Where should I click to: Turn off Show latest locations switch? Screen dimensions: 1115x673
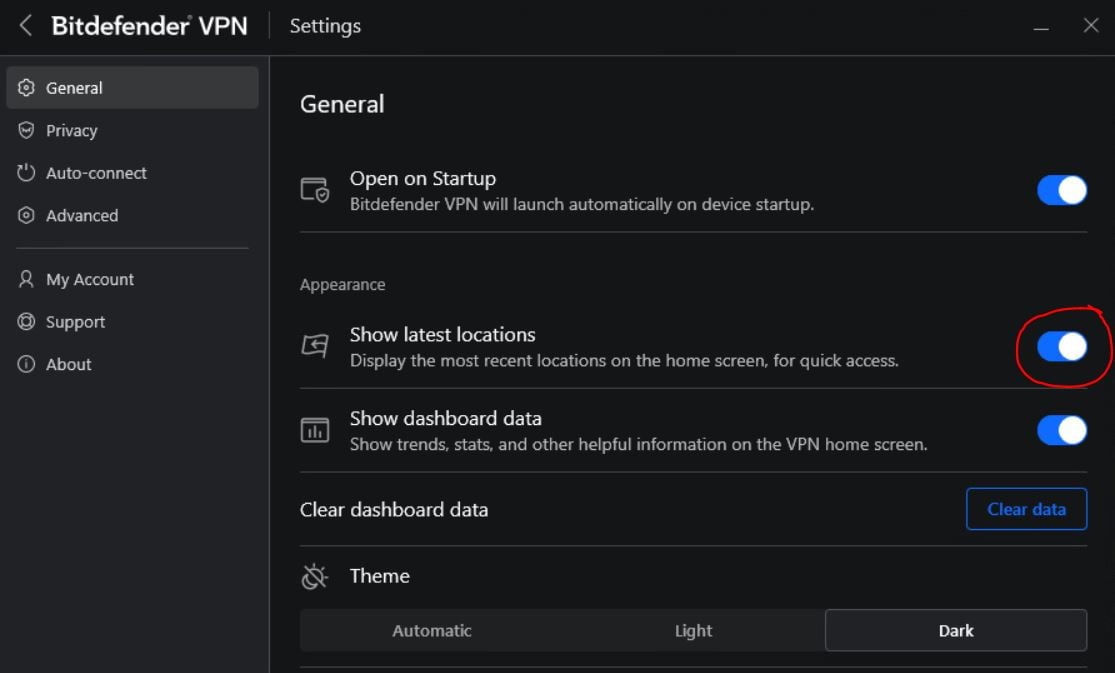tap(1061, 347)
